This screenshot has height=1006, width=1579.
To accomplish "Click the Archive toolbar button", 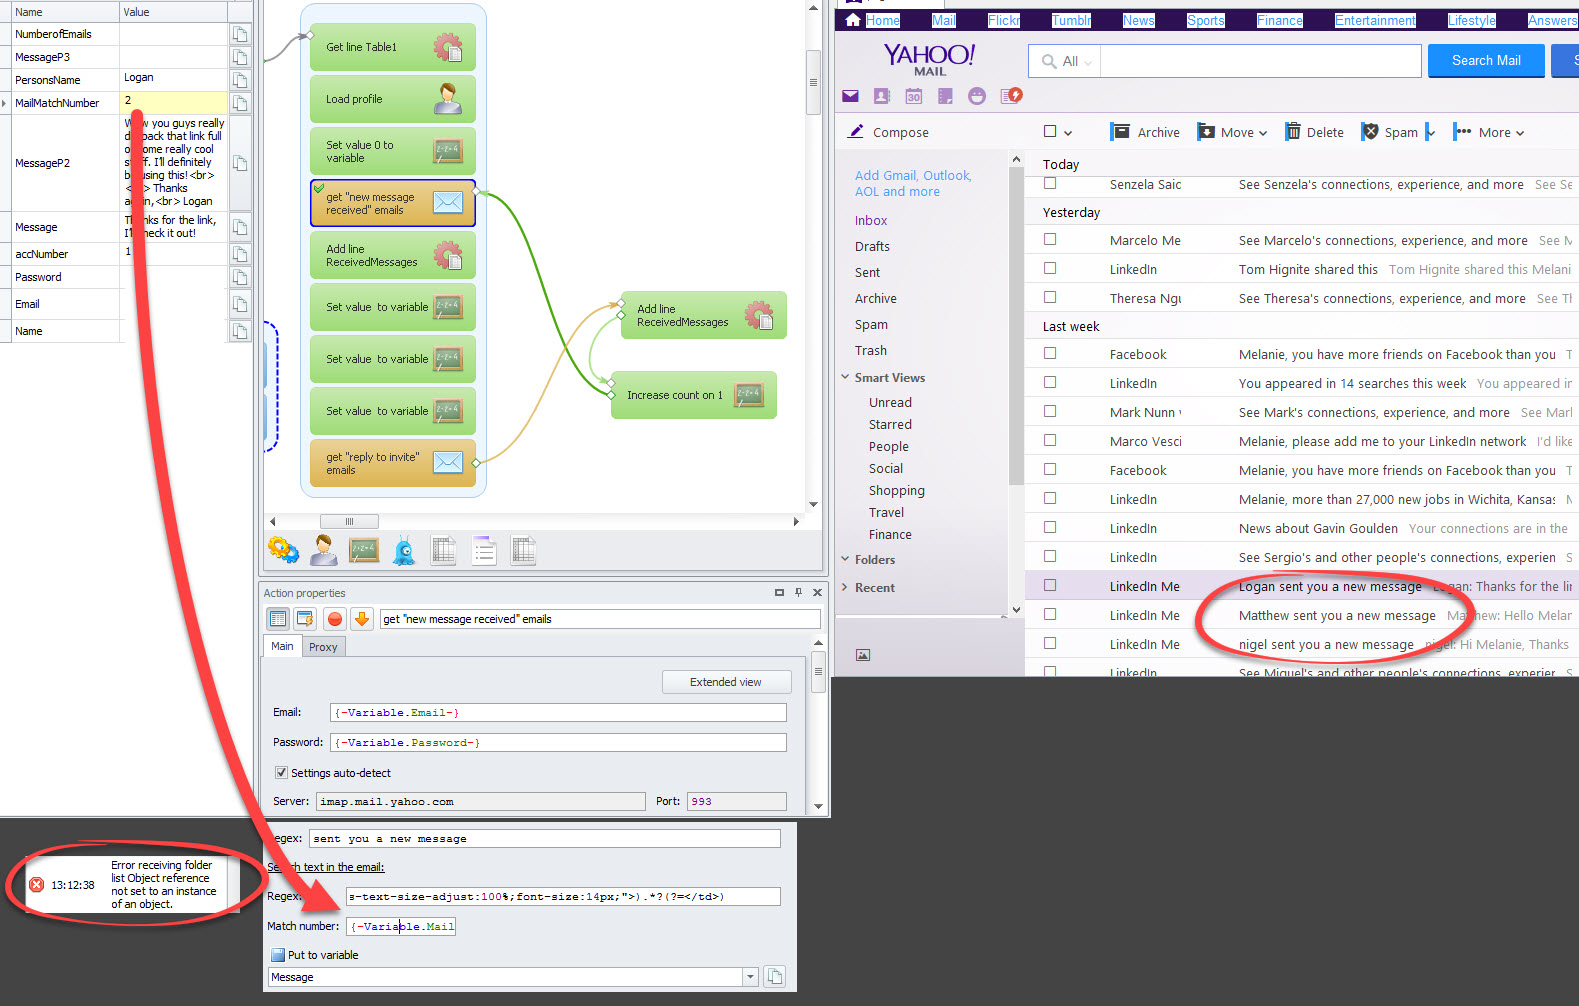I will [x=1145, y=132].
